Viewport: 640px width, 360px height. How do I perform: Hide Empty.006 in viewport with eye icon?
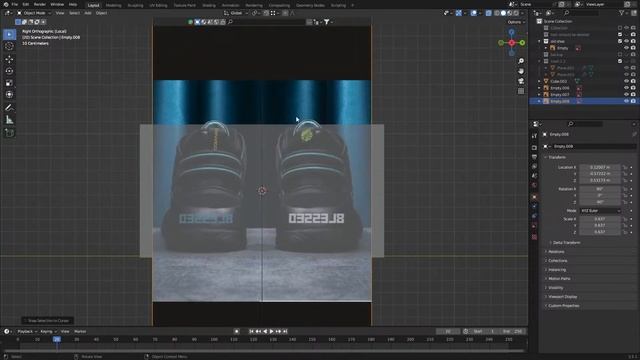tap(627, 88)
